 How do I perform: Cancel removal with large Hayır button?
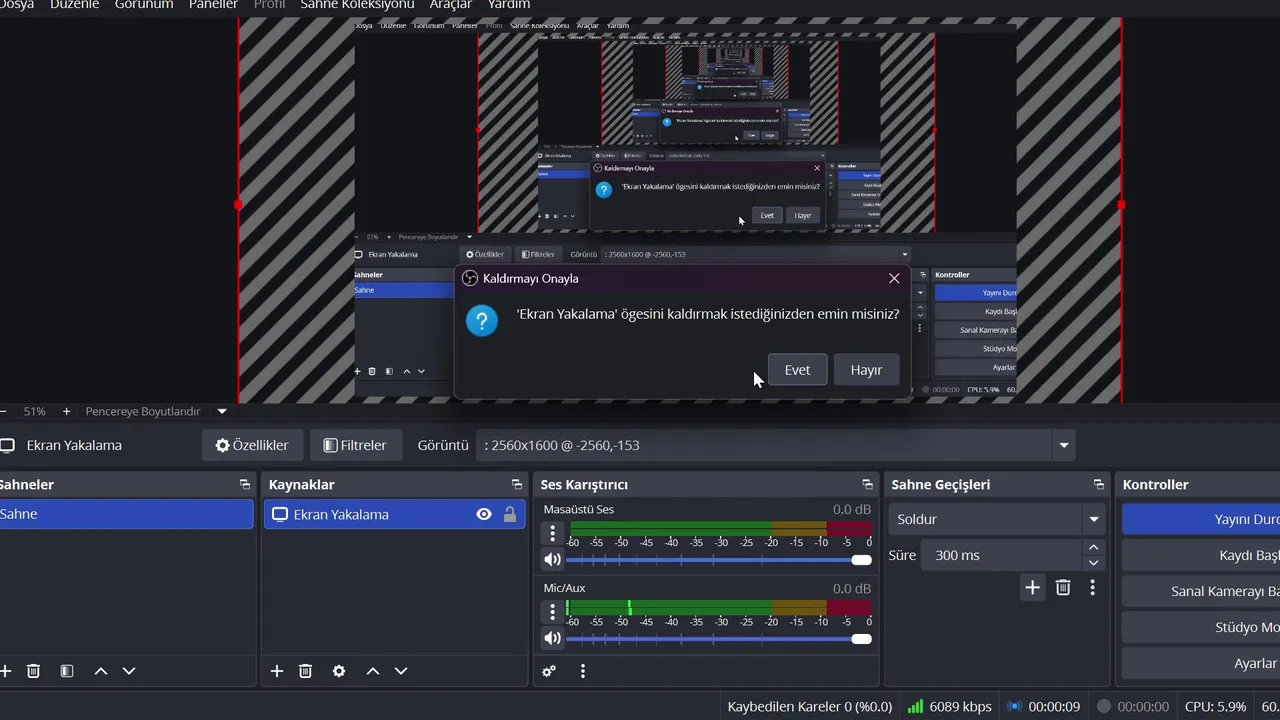[x=866, y=369]
